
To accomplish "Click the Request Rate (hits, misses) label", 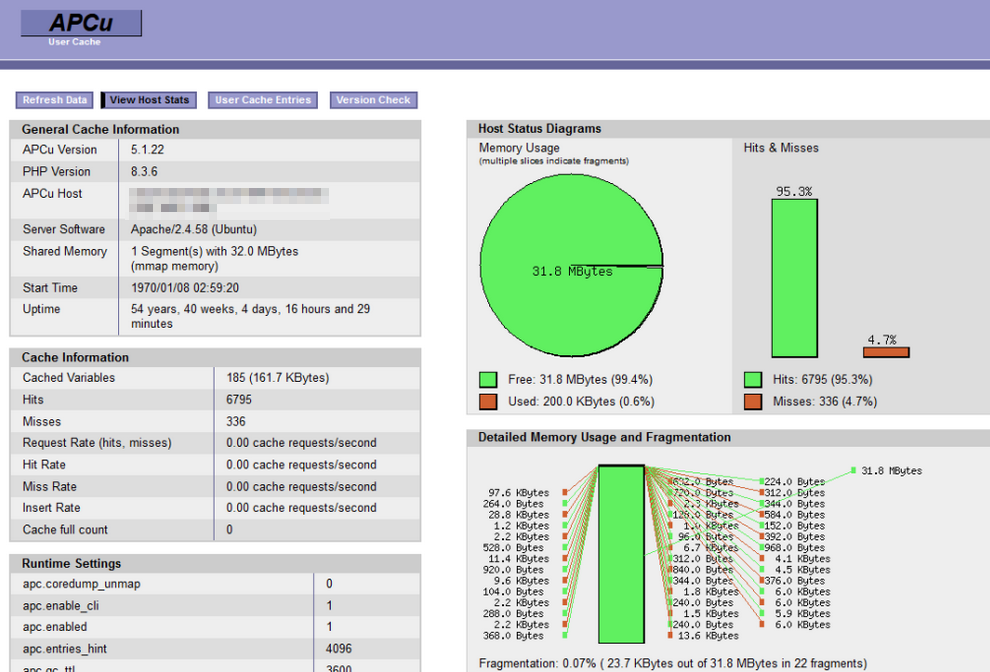I will 97,443.
